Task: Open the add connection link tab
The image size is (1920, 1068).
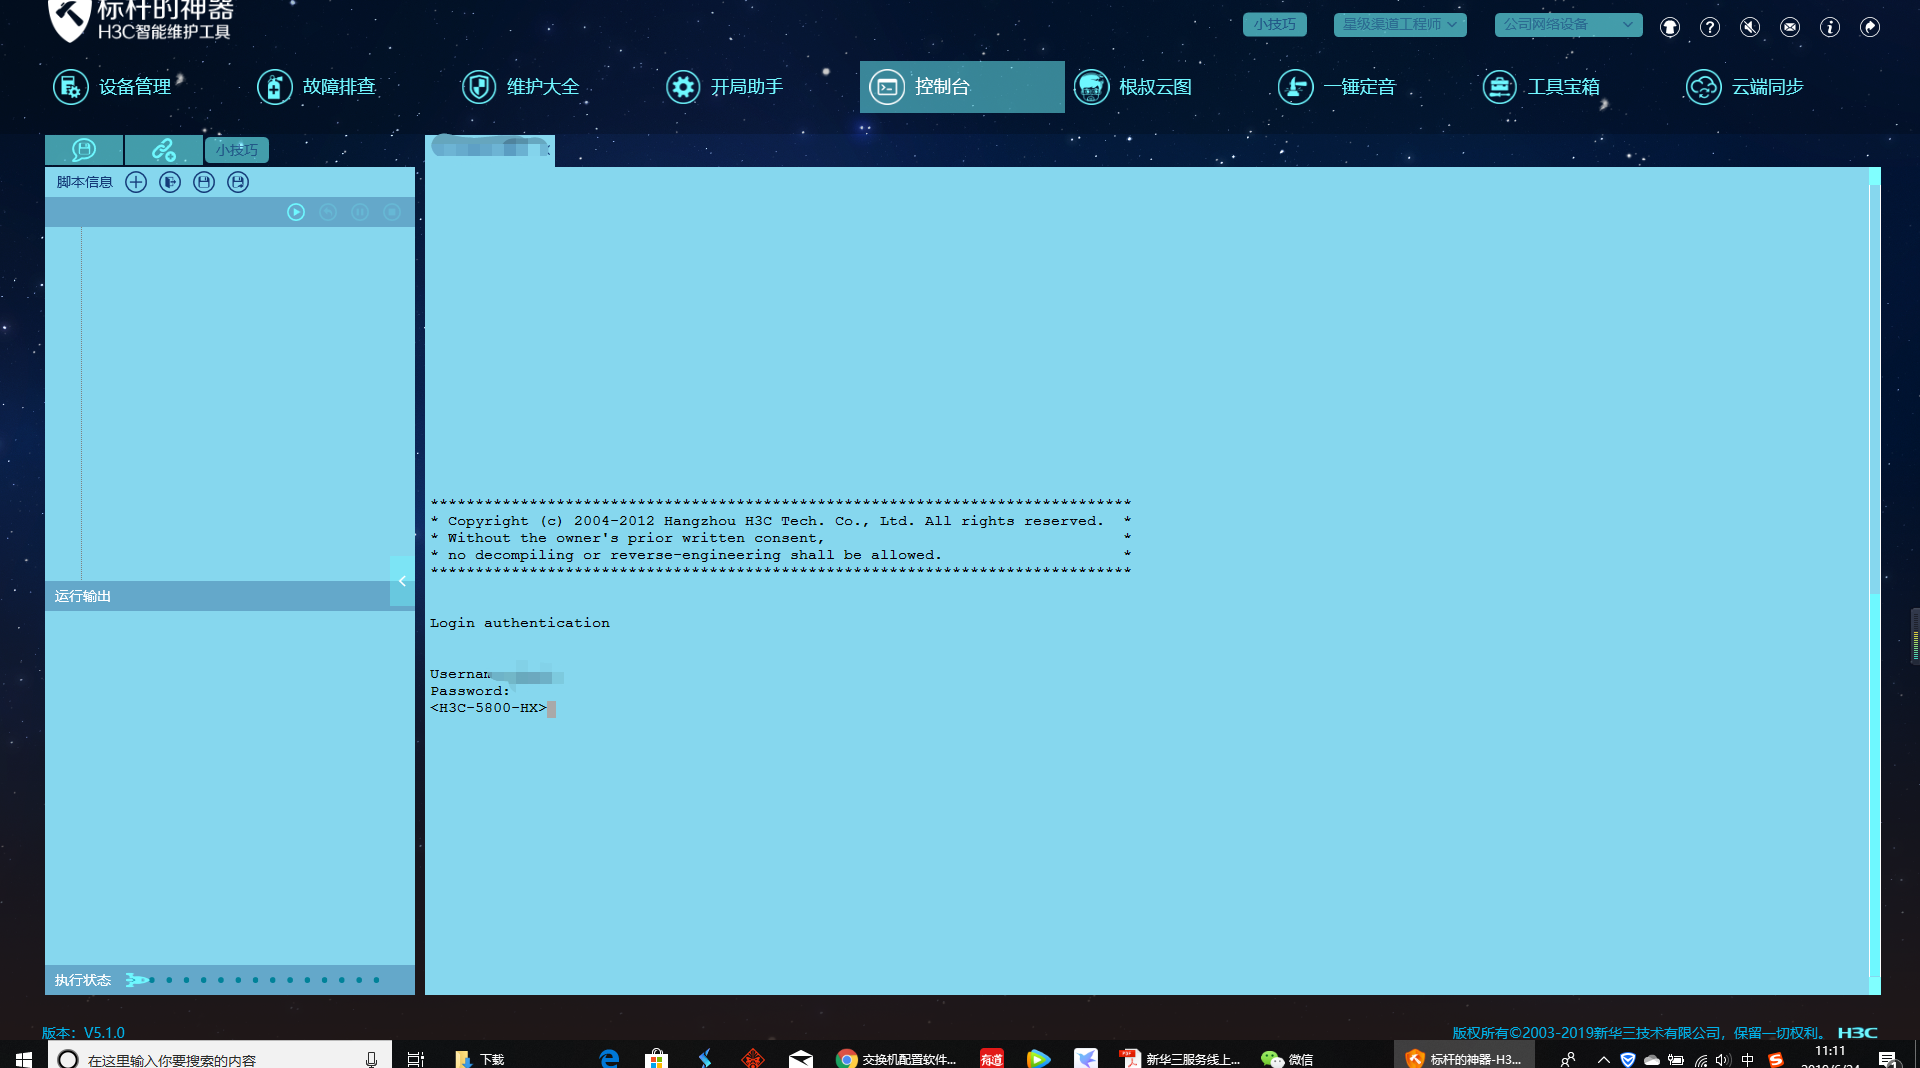Action: point(163,150)
